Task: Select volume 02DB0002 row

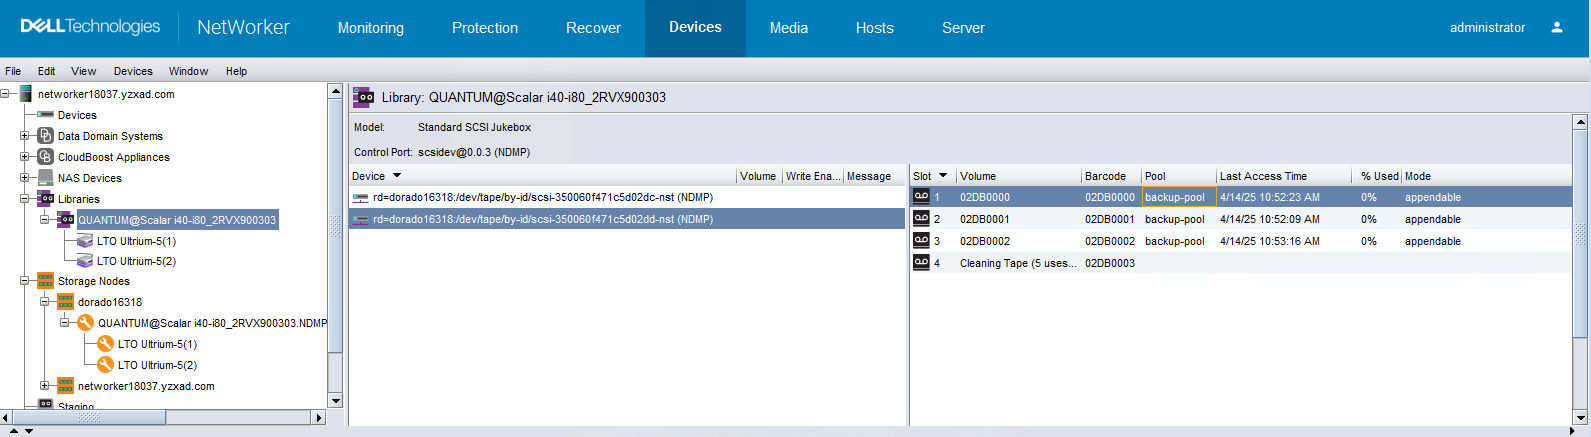Action: click(x=1240, y=241)
